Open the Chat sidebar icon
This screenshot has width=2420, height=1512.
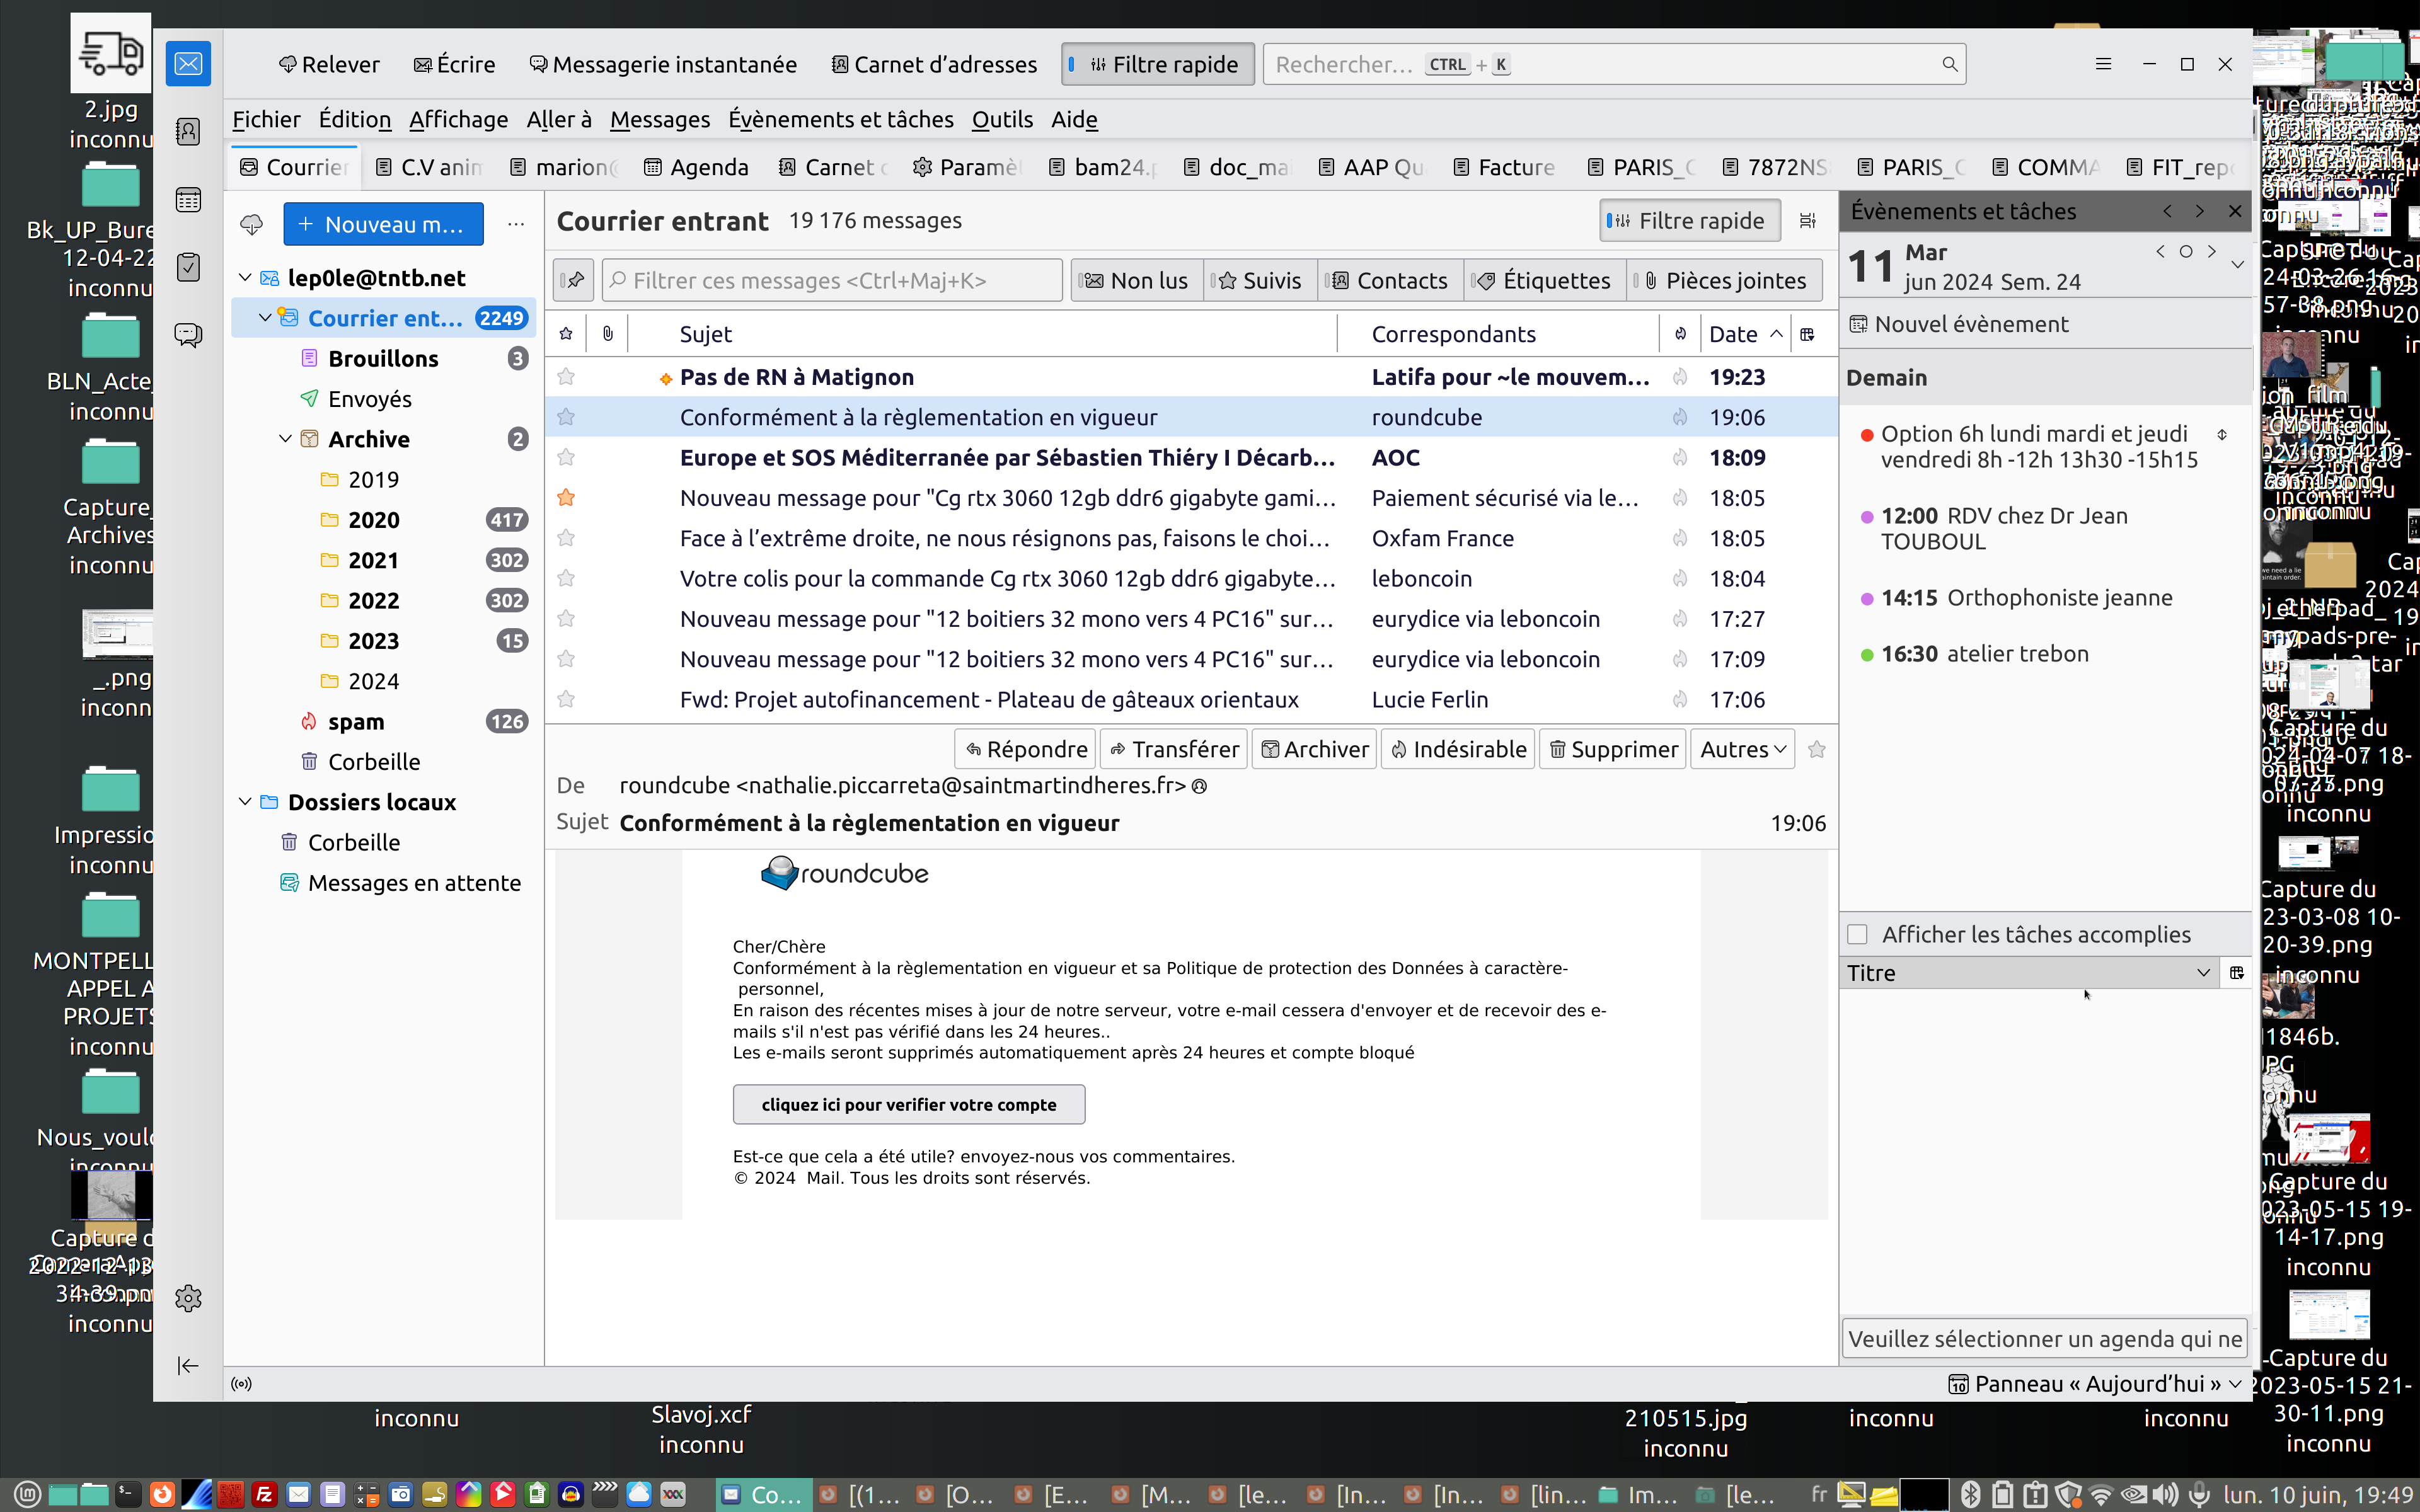click(x=188, y=334)
